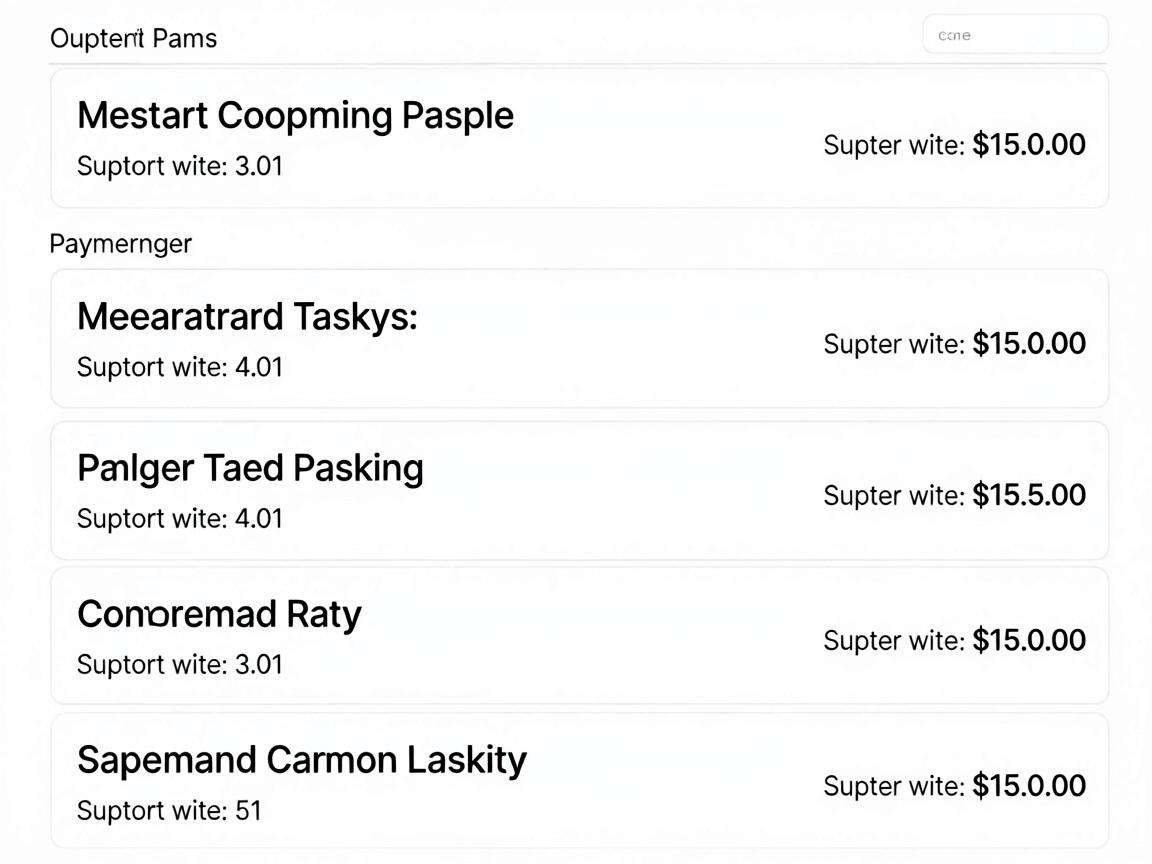This screenshot has height=864, width=1152.
Task: Click the search field at top right
Action: (x=1015, y=35)
